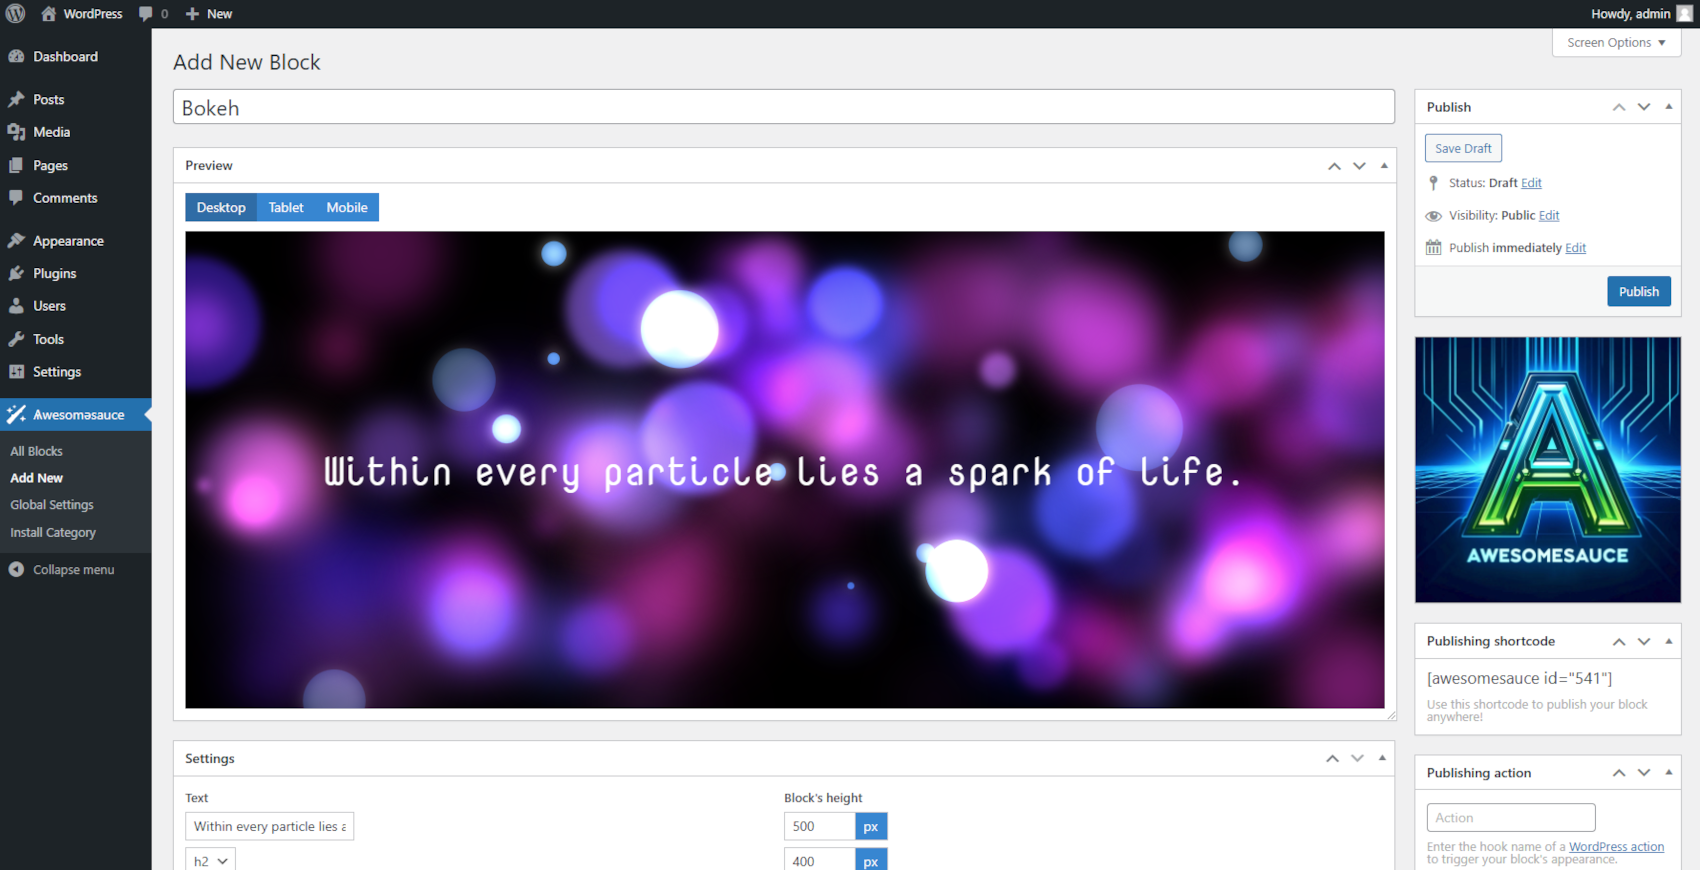Viewport: 1700px width, 870px height.
Task: Open the Screen Options dropdown
Action: click(1616, 42)
